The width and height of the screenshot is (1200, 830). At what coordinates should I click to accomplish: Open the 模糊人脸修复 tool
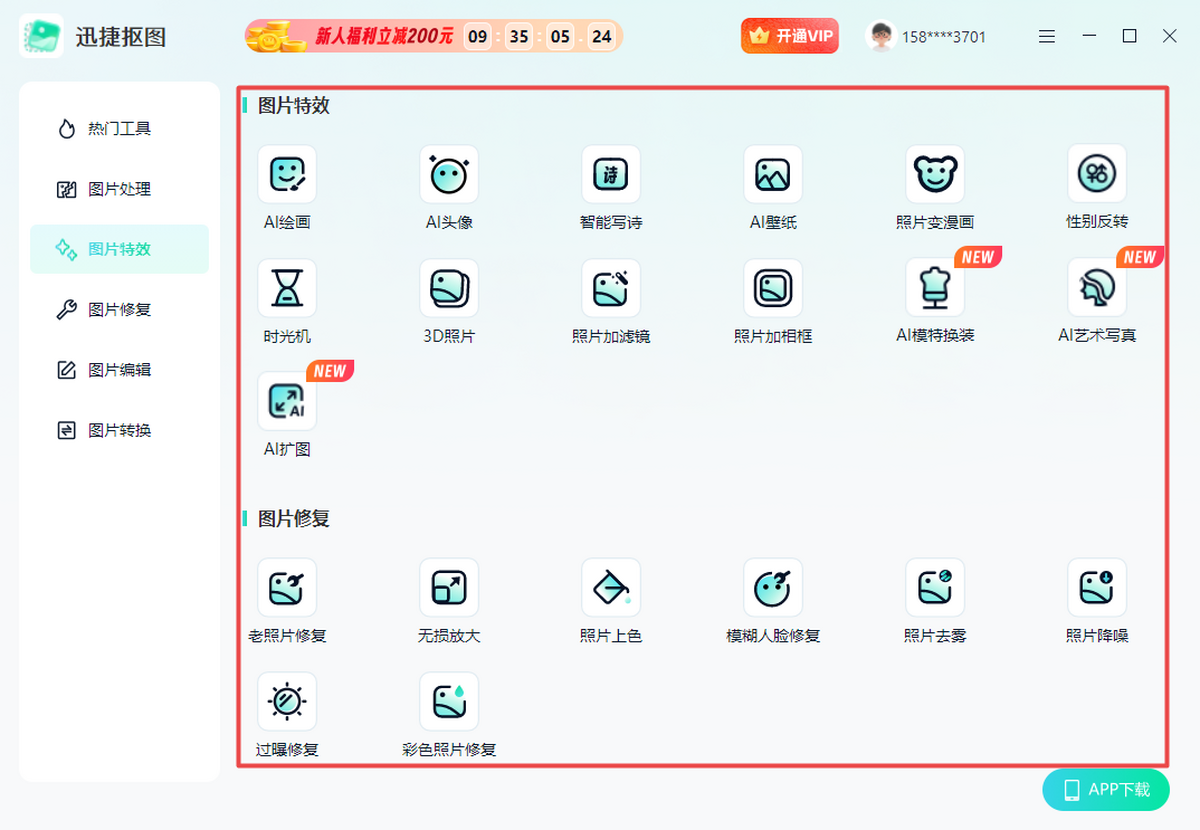[773, 587]
